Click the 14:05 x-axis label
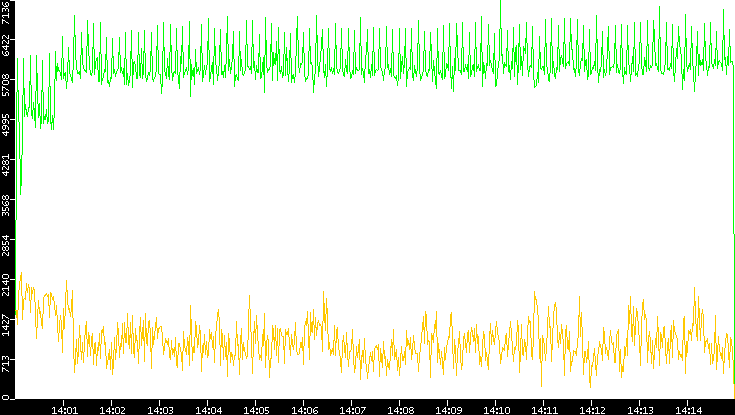Viewport: 735px width, 415px height. coord(256,411)
